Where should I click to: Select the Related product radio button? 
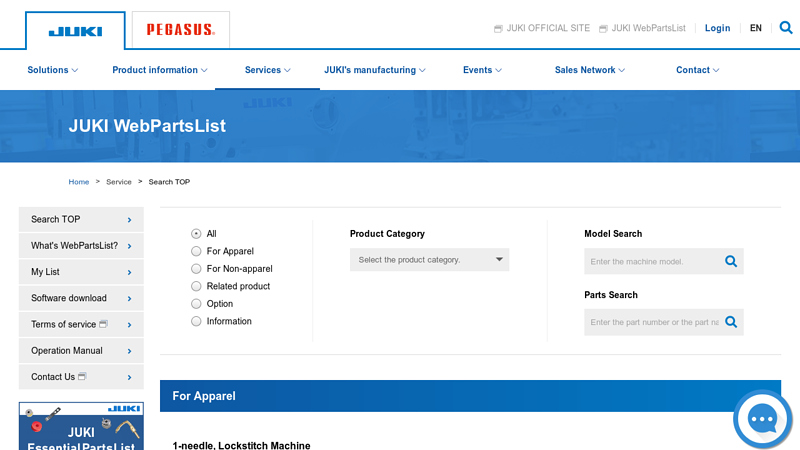tap(196, 286)
